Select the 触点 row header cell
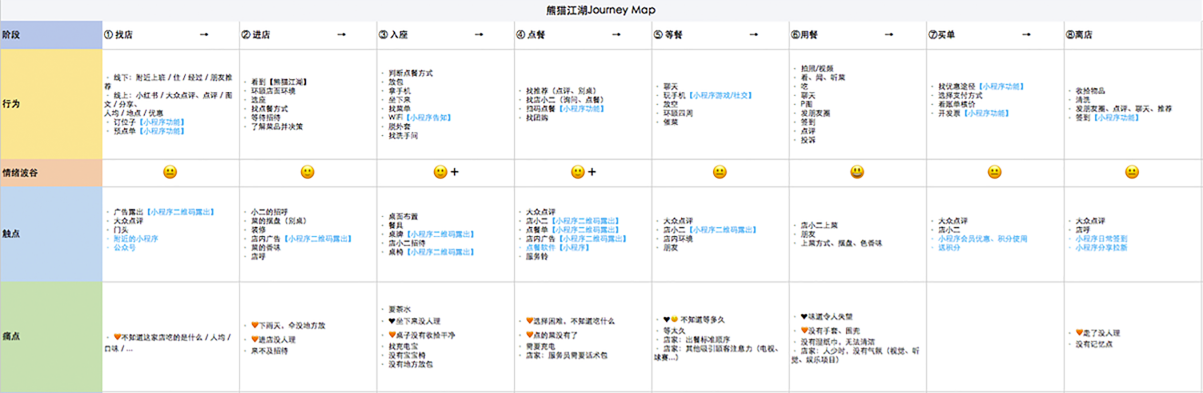This screenshot has height=393, width=1203. click(x=51, y=234)
